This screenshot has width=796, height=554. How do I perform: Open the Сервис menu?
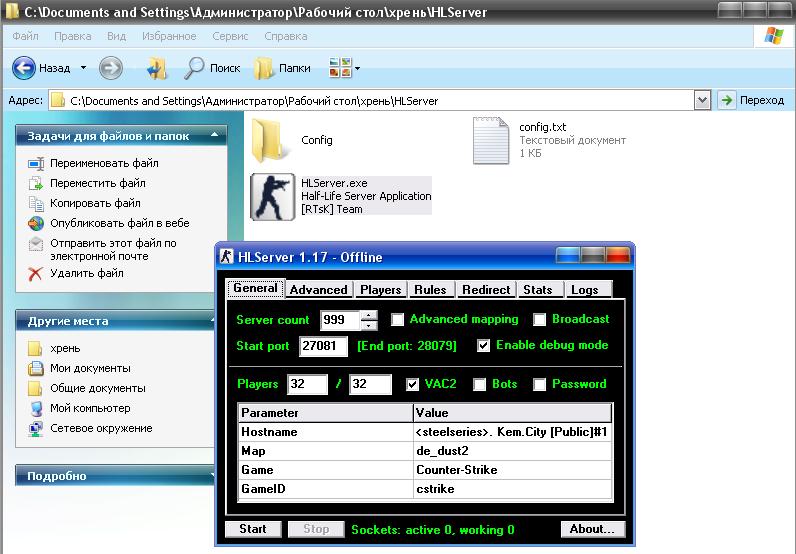click(230, 36)
